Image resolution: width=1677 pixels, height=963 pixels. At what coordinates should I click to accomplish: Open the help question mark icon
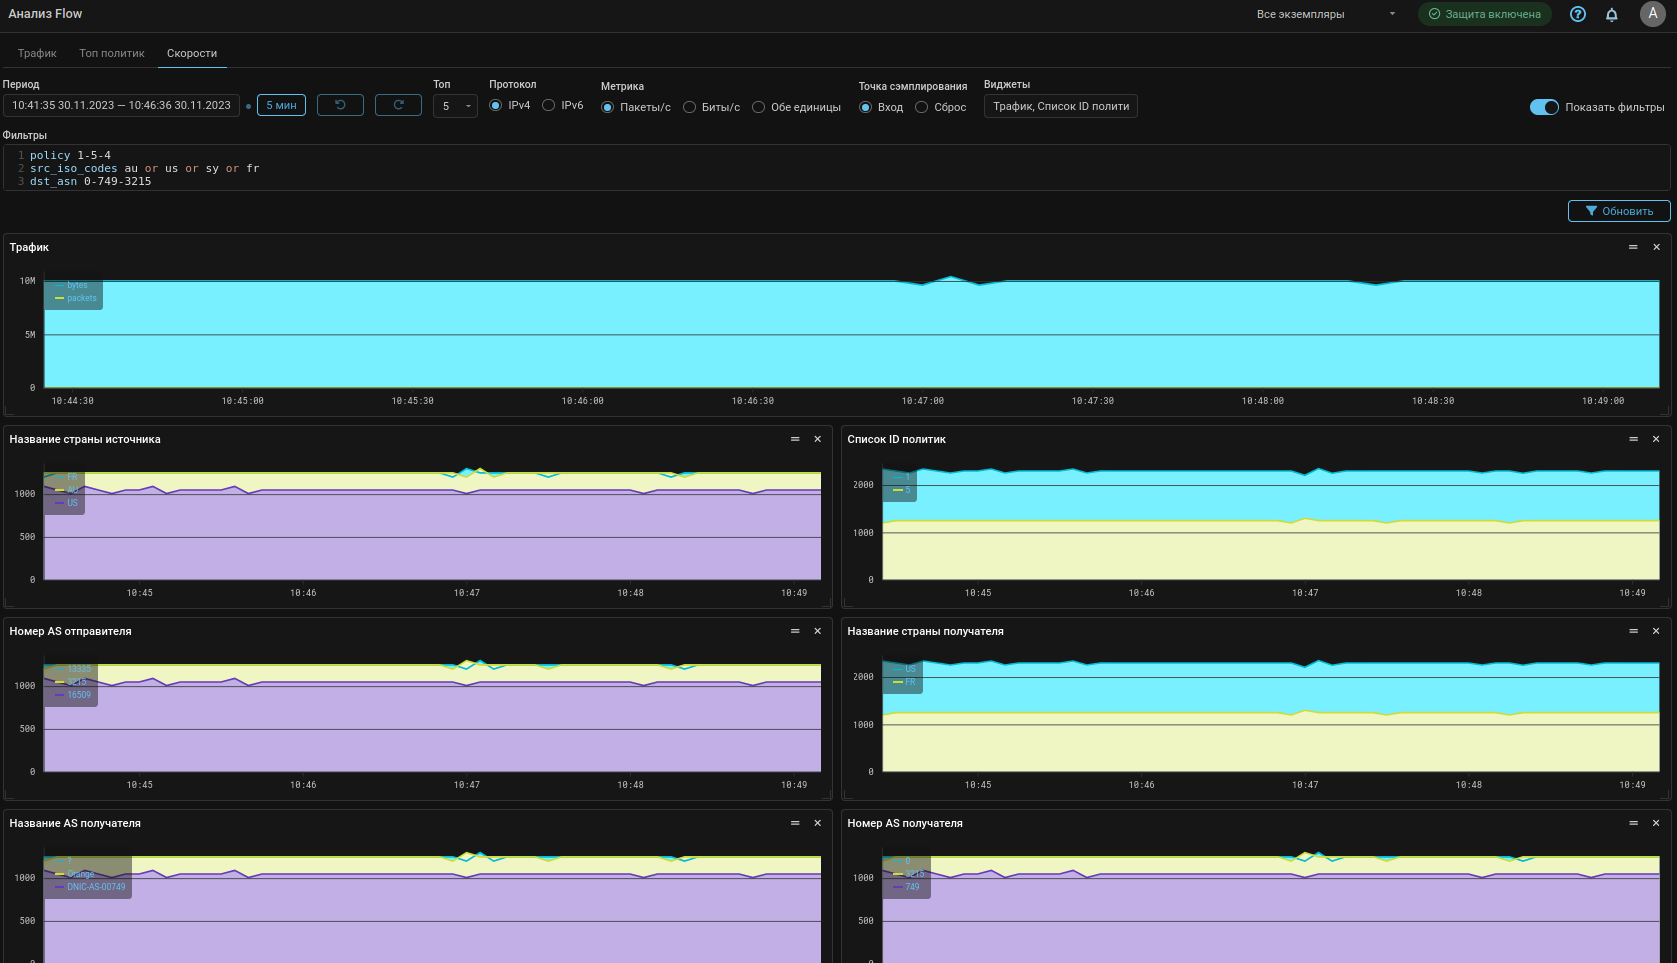[1578, 14]
